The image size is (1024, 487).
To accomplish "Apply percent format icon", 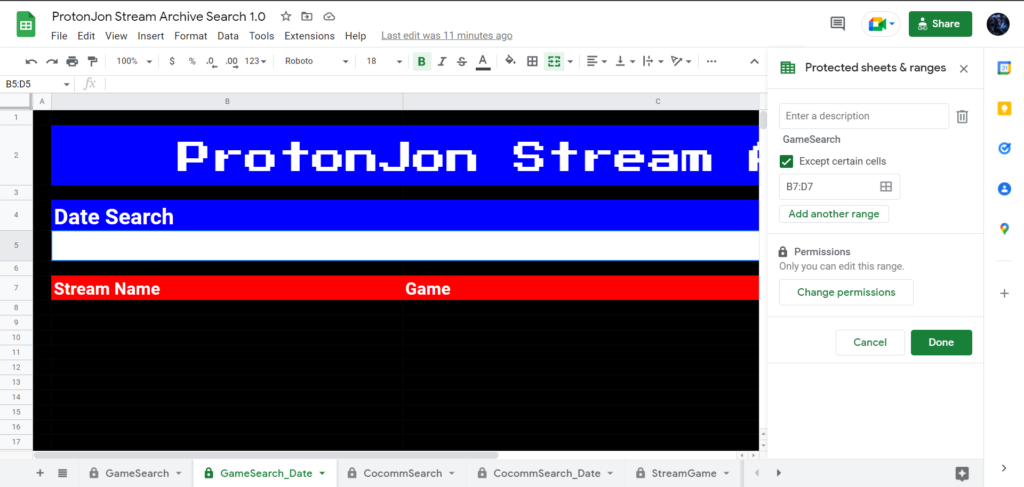I will click(192, 61).
